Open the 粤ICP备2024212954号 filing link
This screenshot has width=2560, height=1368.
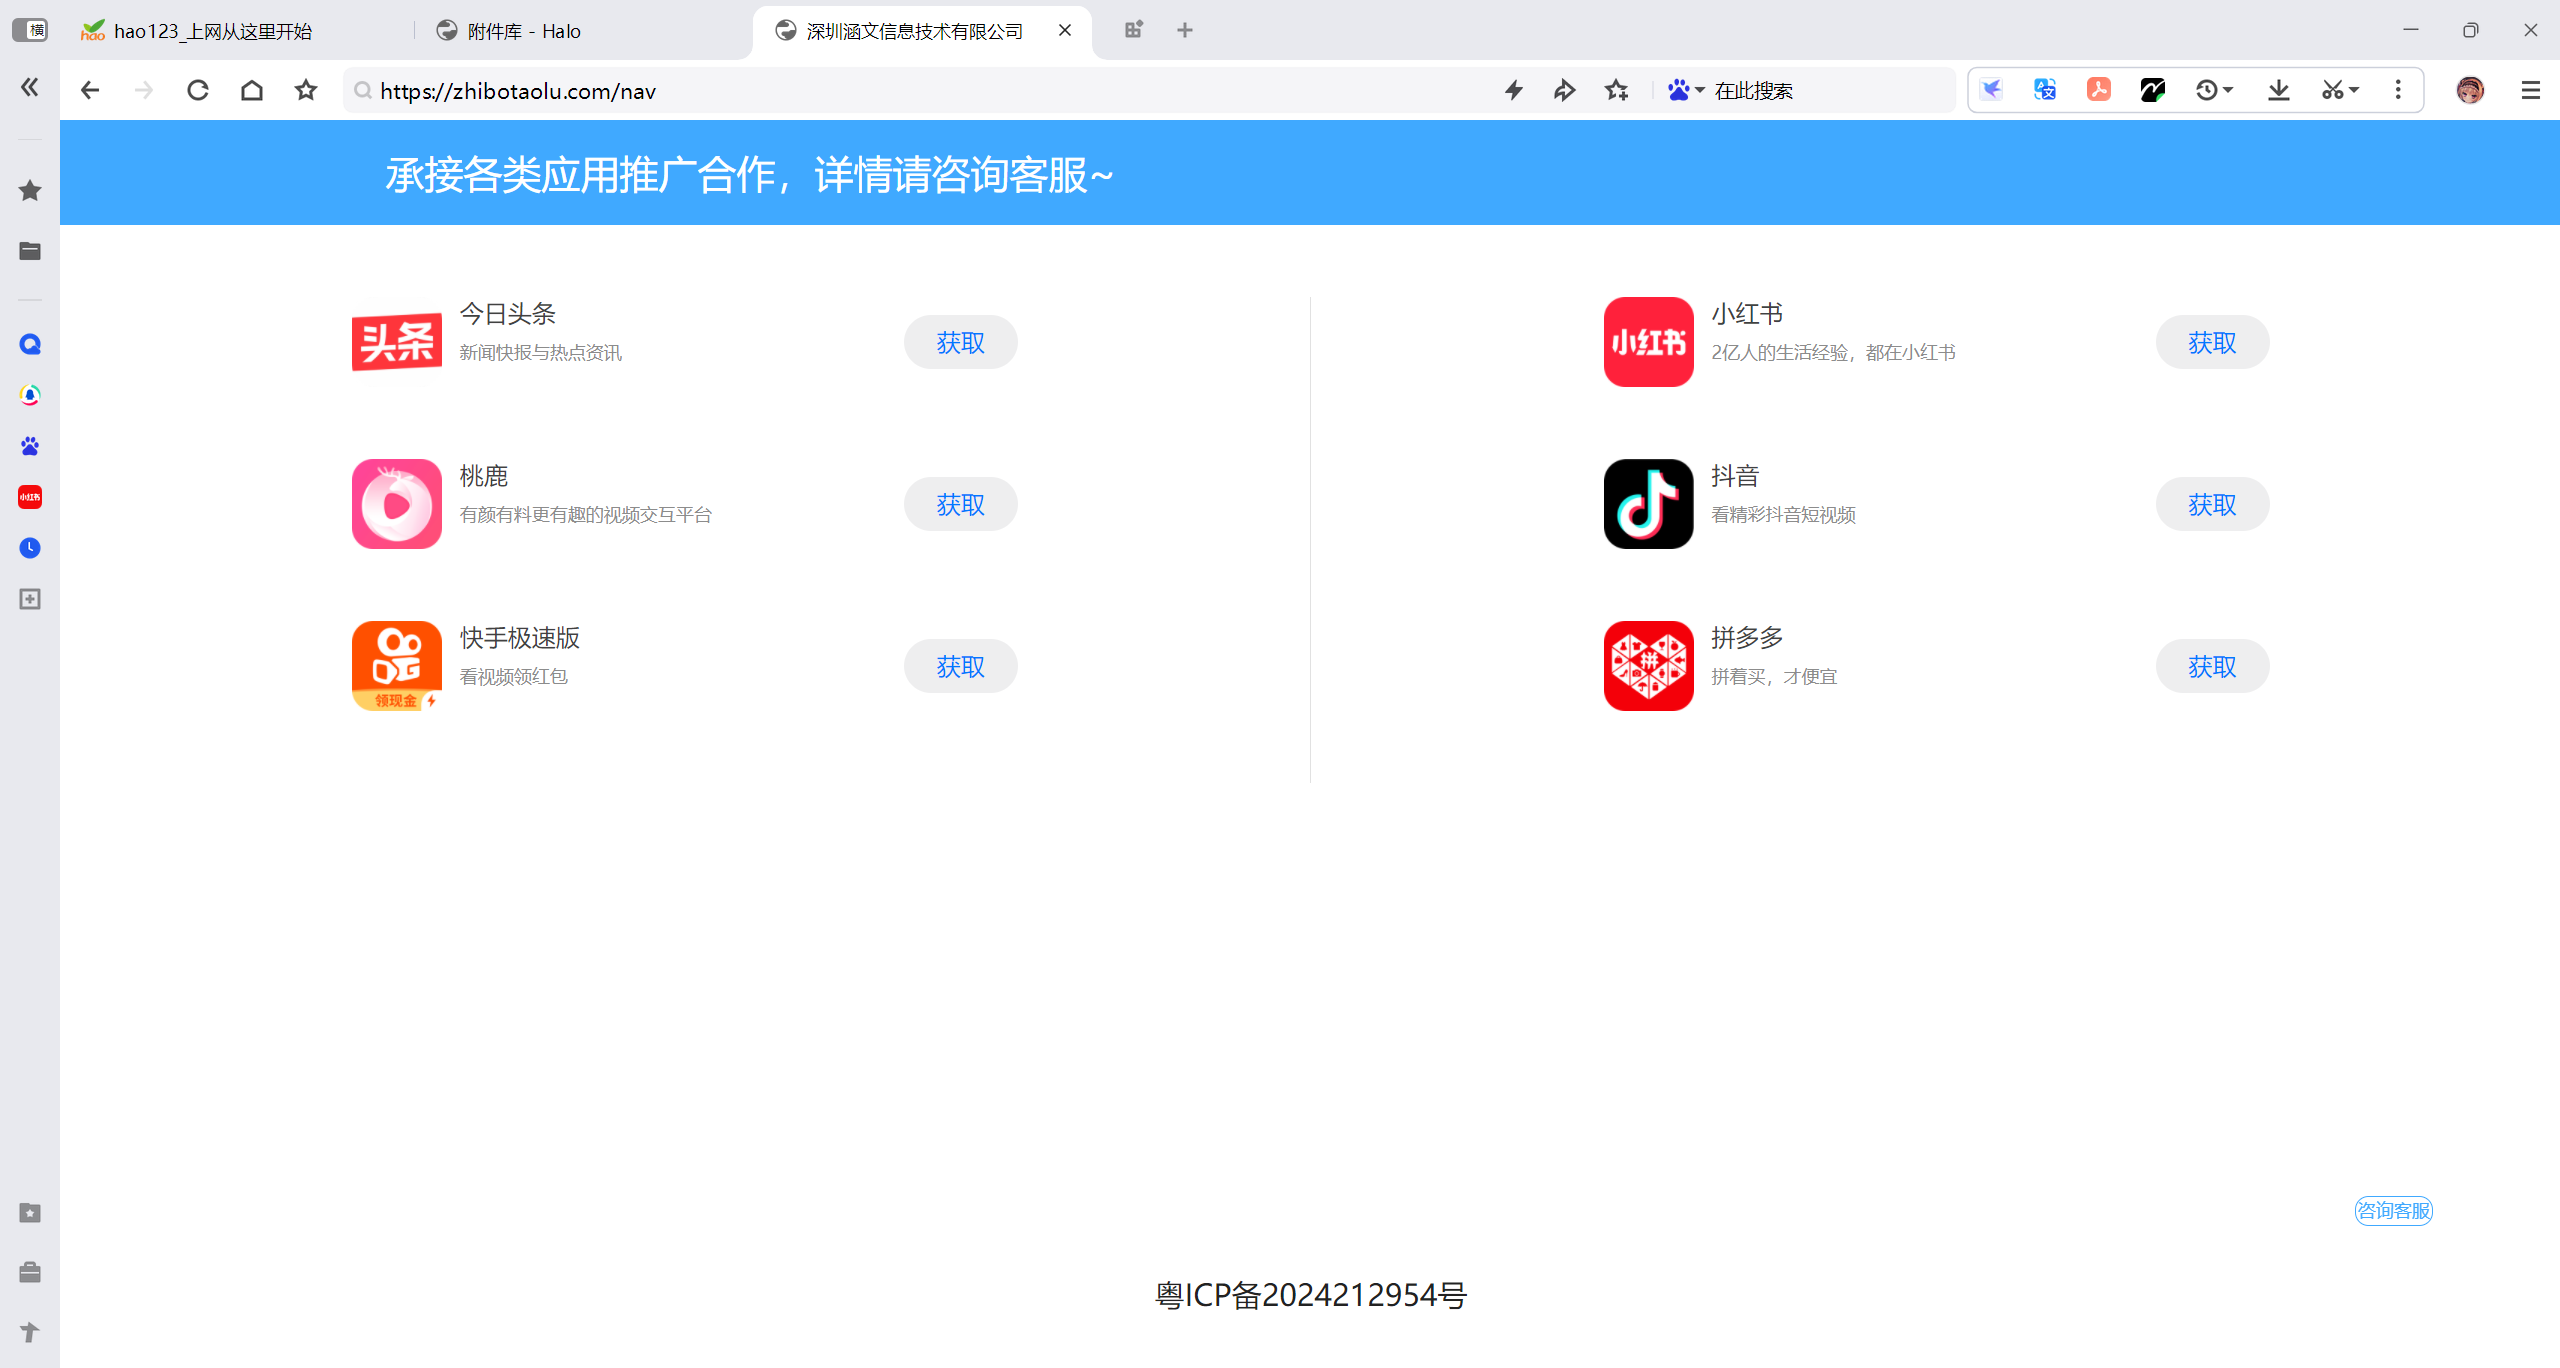pyautogui.click(x=1311, y=1295)
